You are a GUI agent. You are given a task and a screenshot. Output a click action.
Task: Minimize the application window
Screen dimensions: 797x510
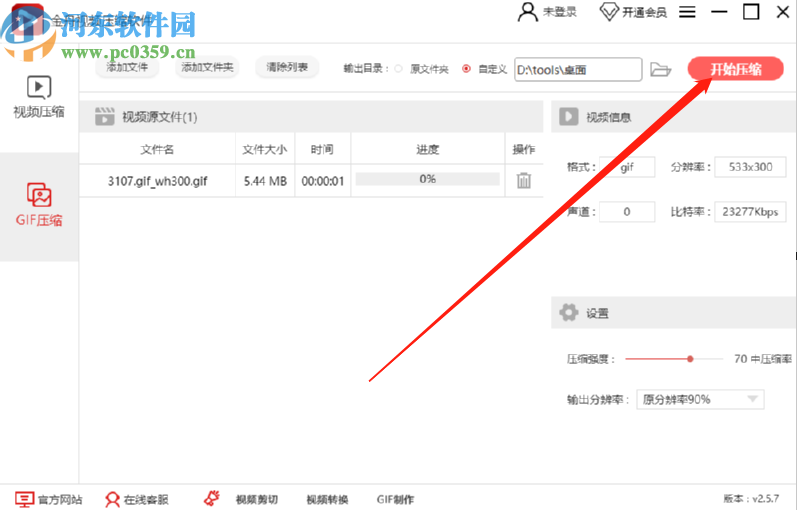tap(719, 12)
